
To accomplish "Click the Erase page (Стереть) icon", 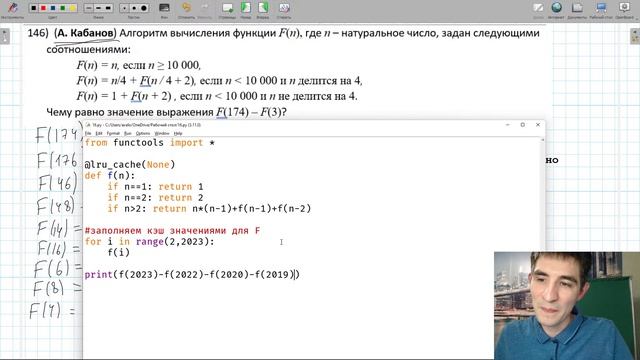I will [x=284, y=9].
